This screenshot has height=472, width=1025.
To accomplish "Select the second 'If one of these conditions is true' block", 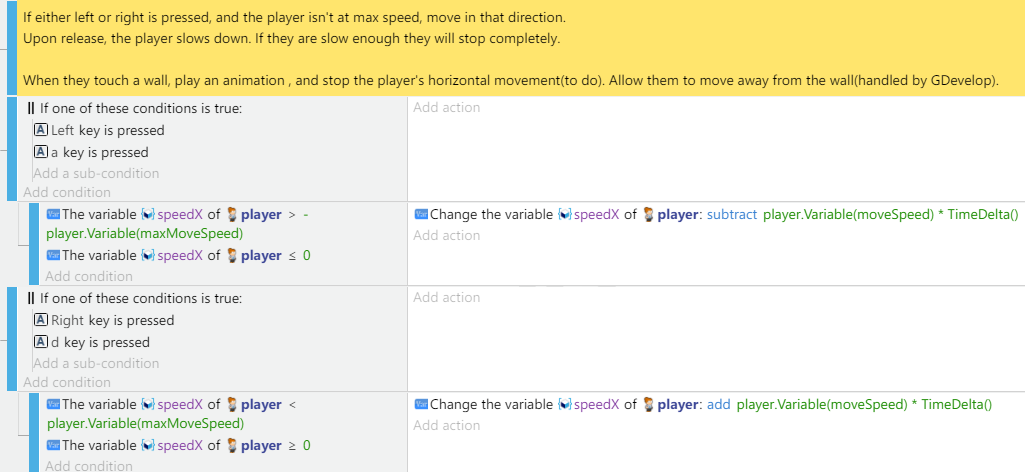I will click(x=135, y=299).
